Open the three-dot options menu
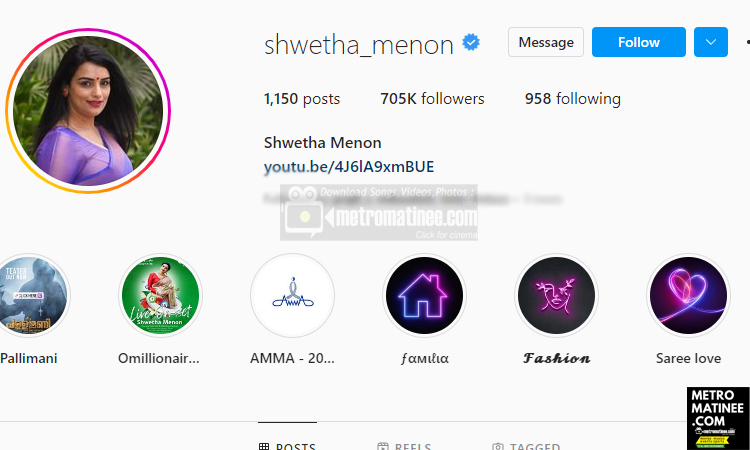 (x=748, y=42)
